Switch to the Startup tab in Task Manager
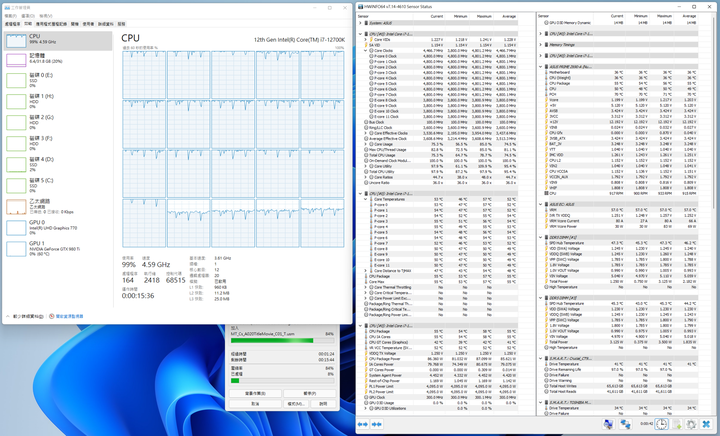Image resolution: width=720 pixels, height=436 pixels. (x=75, y=24)
